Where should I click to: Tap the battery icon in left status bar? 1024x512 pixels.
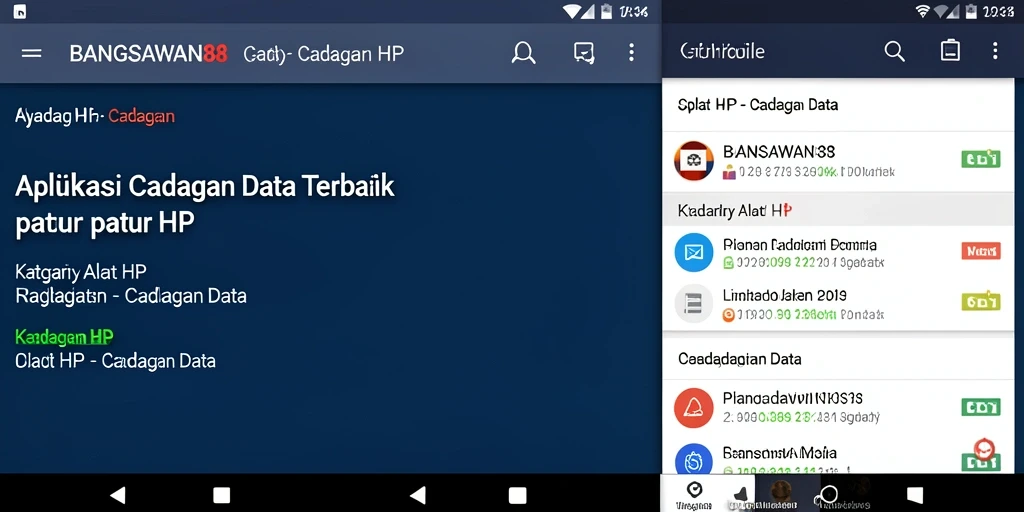pos(606,11)
